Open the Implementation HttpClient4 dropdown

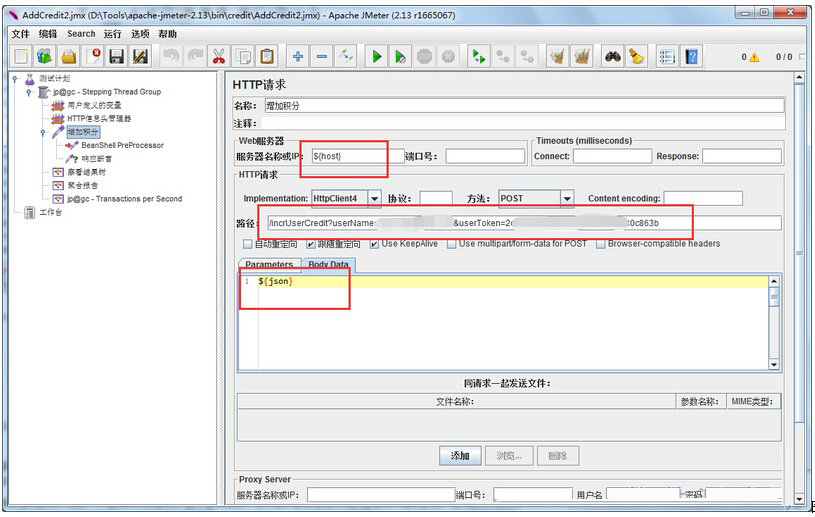(x=374, y=198)
